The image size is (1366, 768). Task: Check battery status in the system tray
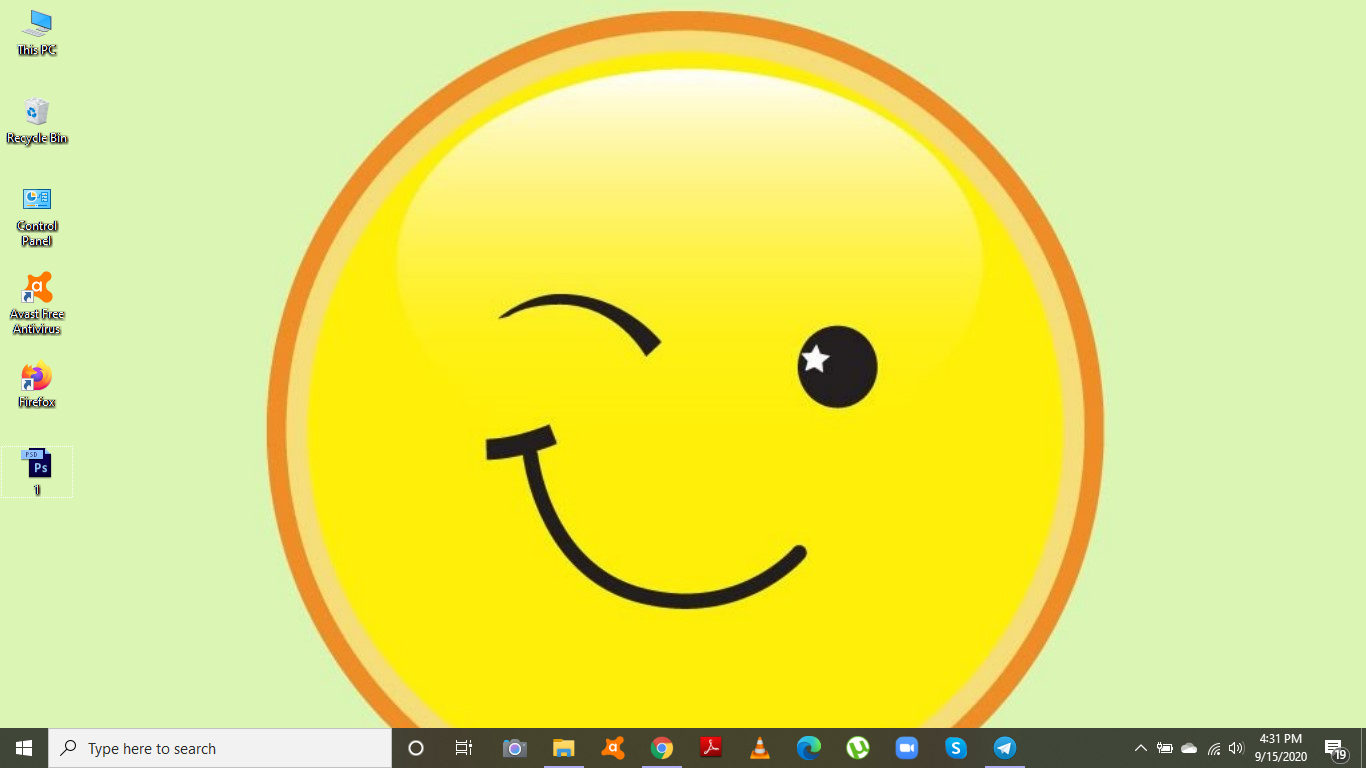(1165, 748)
